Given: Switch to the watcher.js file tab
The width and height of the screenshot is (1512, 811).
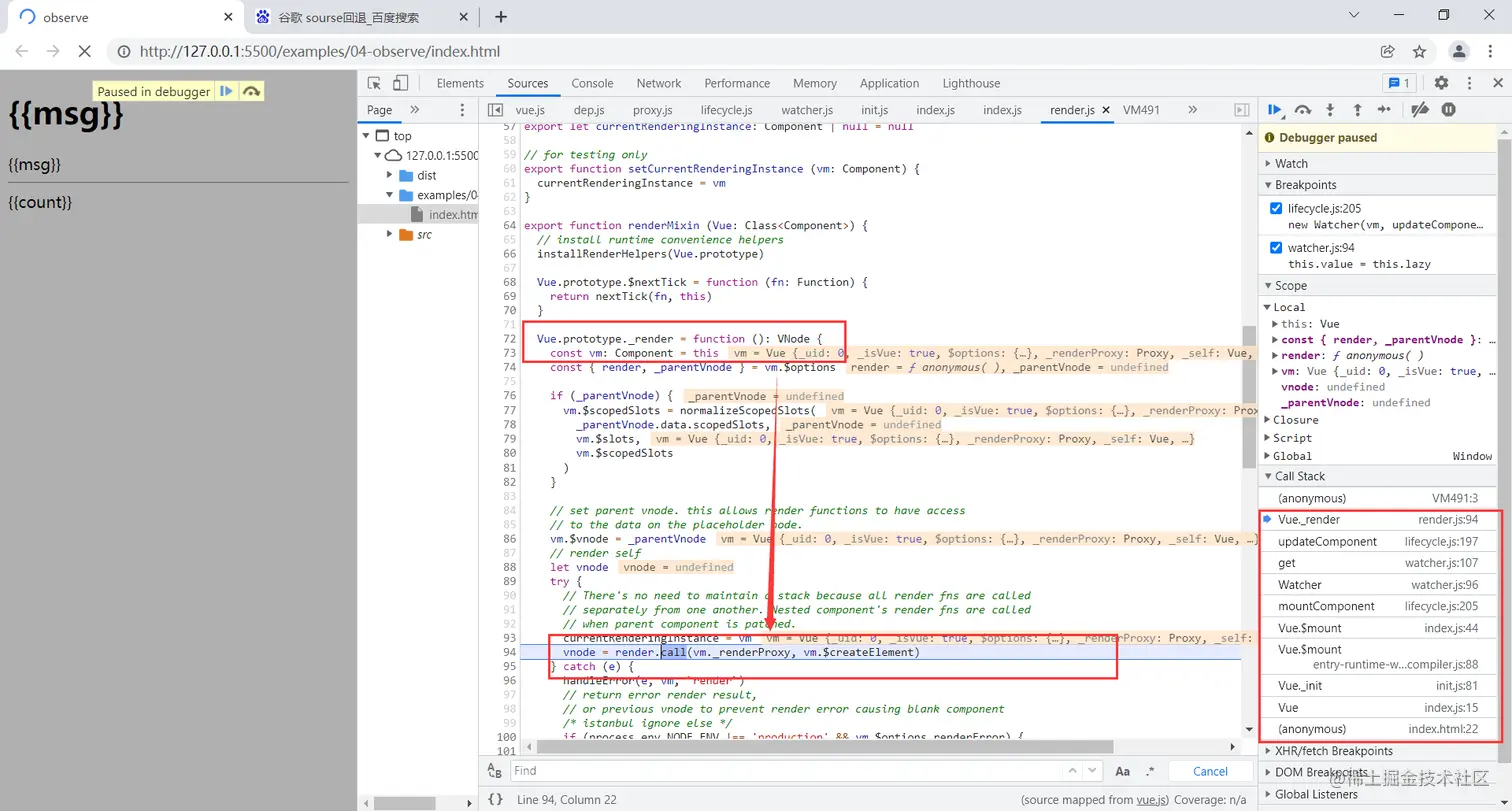Looking at the screenshot, I should pos(806,110).
